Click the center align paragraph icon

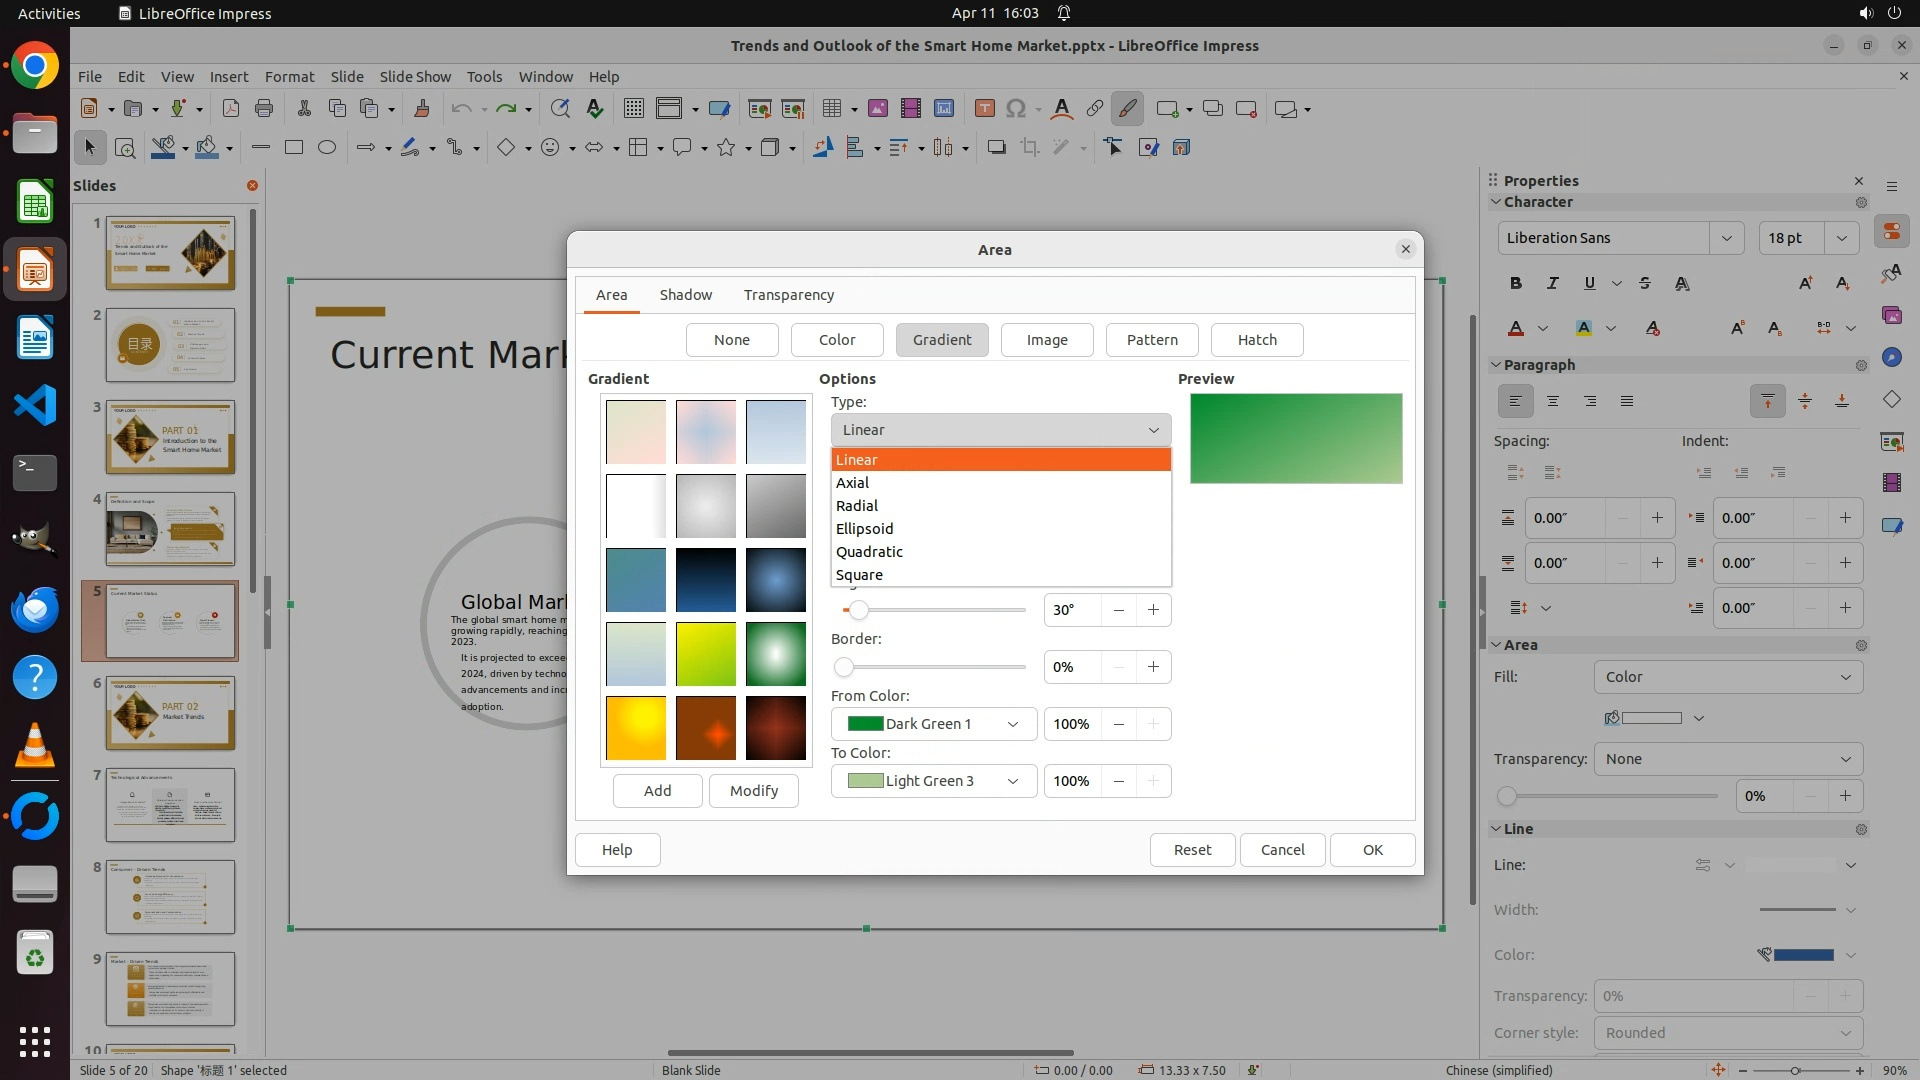pyautogui.click(x=1553, y=401)
